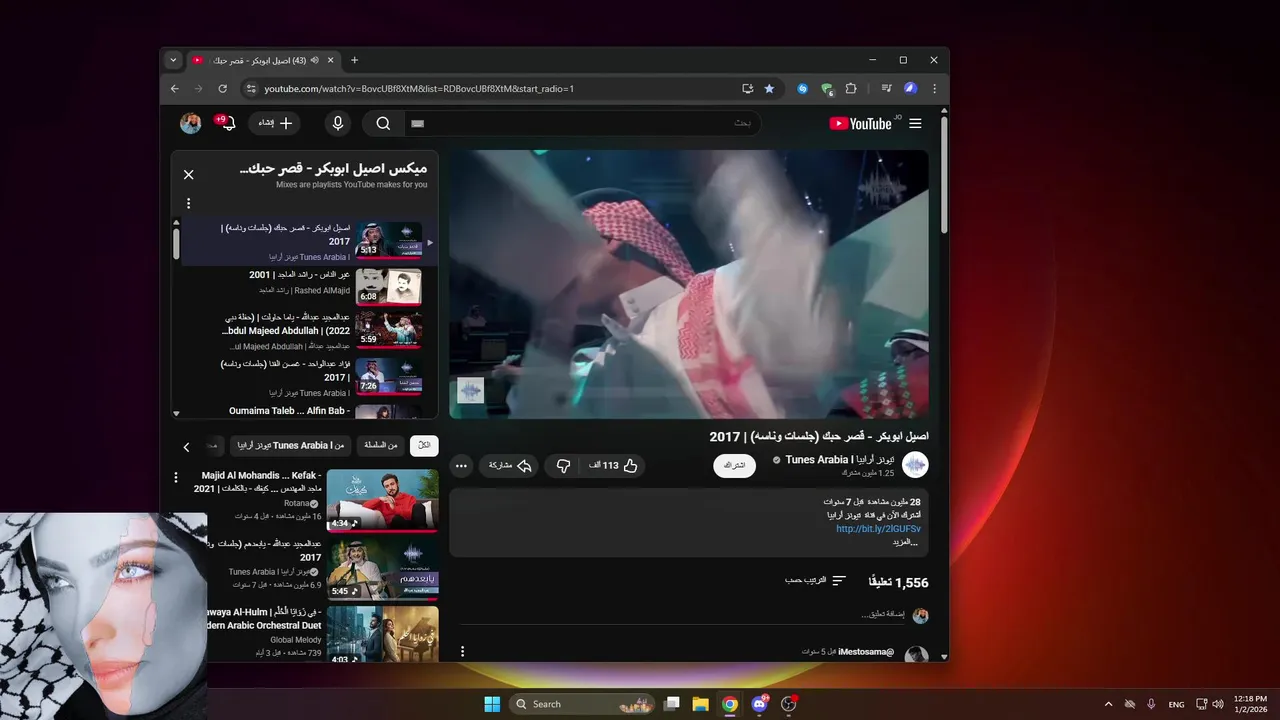This screenshot has height=720, width=1280.
Task: Mute tab via speaker icon on tab
Action: point(315,60)
